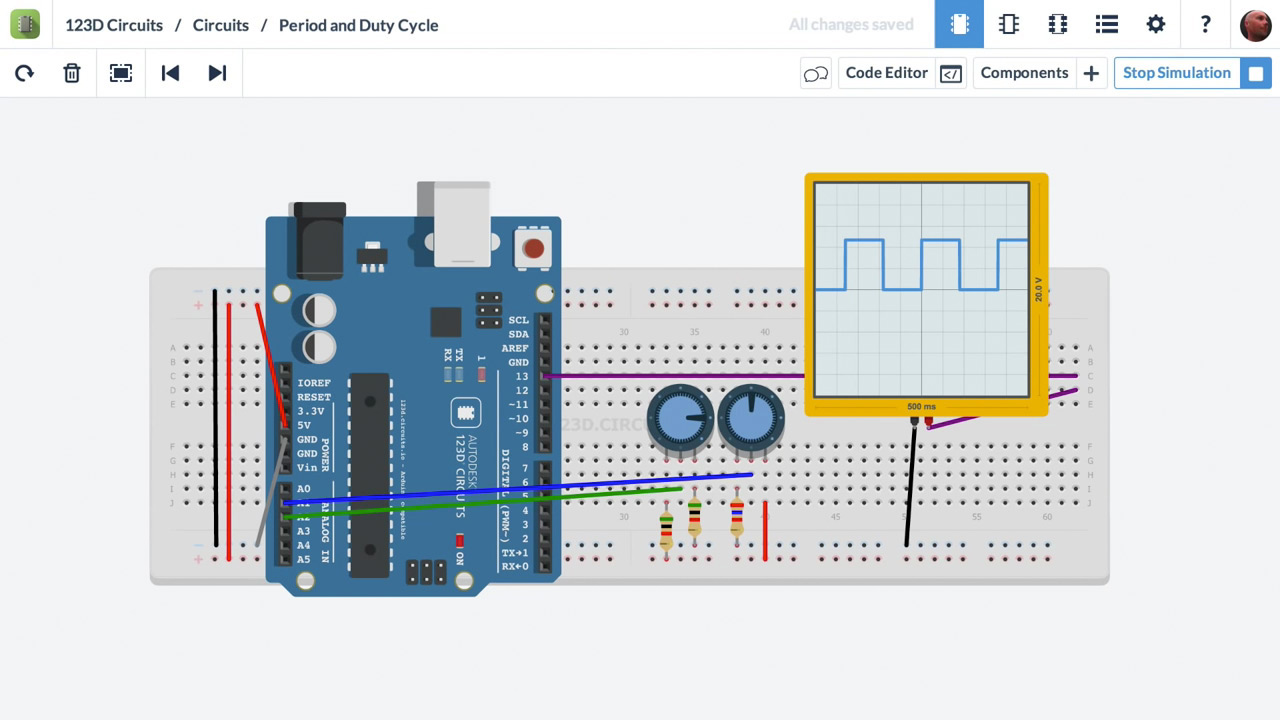Click the All changes saved status
Viewport: 1280px width, 720px height.
click(x=851, y=25)
